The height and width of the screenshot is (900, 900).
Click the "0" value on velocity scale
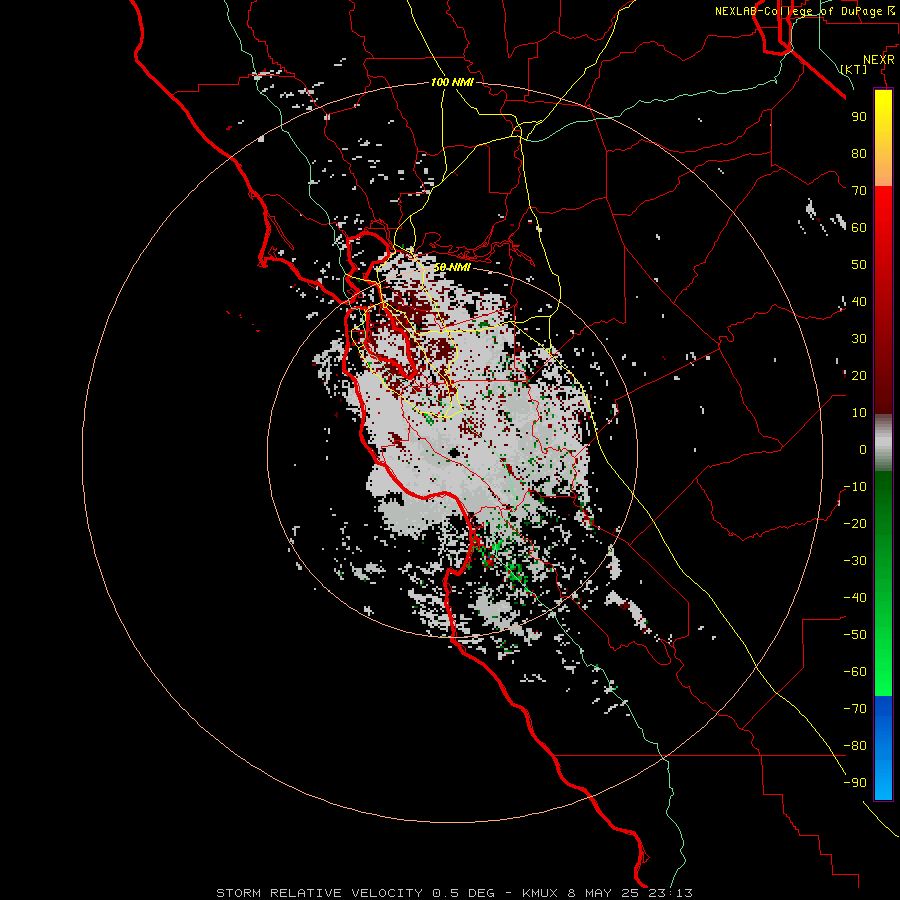(863, 450)
